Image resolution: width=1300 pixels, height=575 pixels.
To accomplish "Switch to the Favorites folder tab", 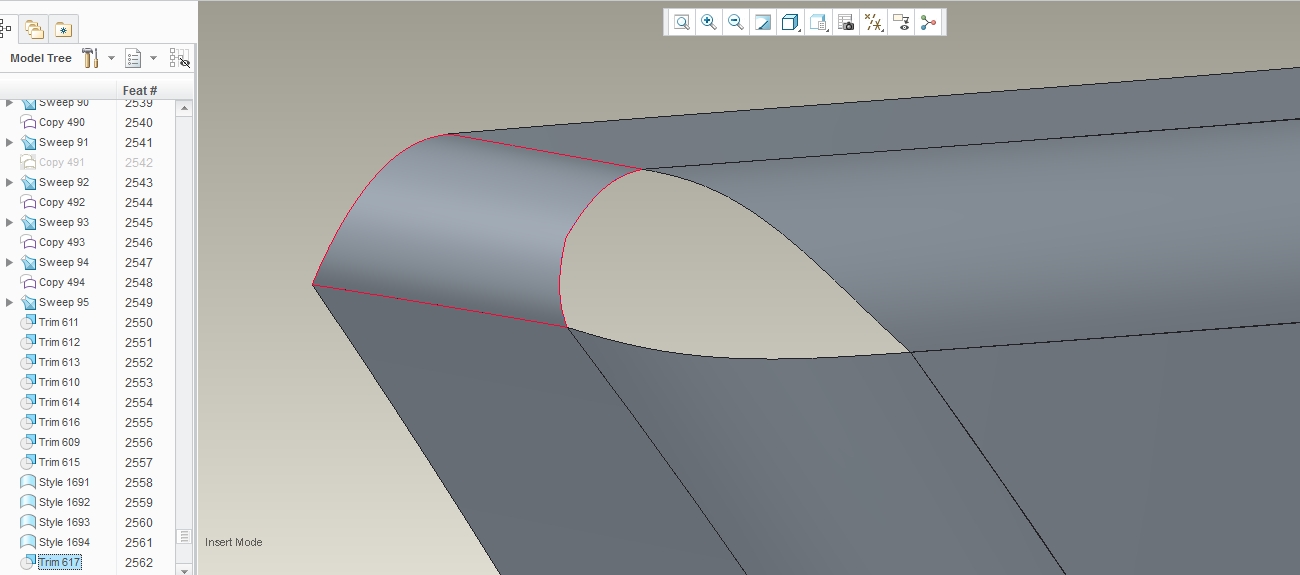I will pyautogui.click(x=63, y=29).
